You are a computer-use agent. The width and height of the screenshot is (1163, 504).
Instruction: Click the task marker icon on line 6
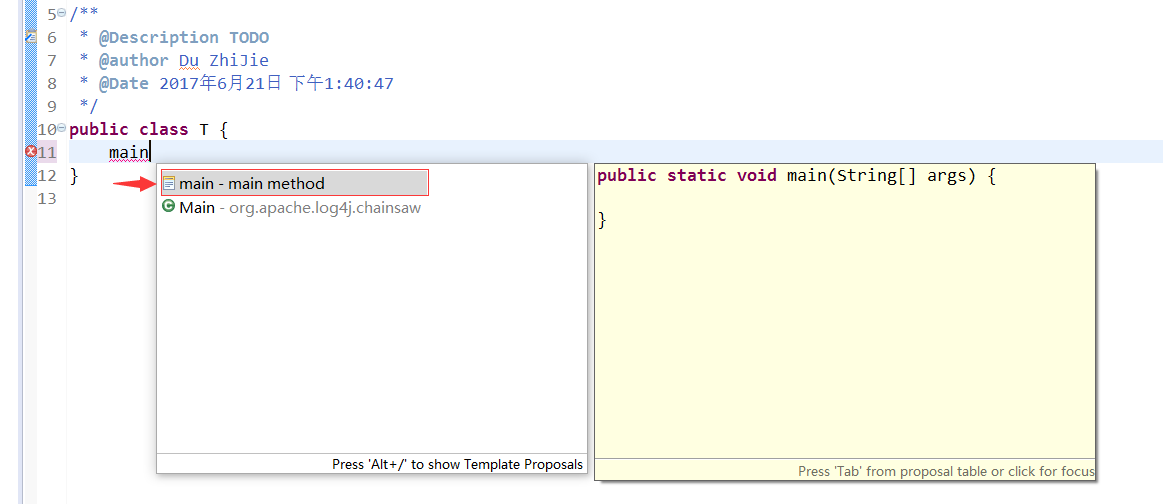pos(31,36)
